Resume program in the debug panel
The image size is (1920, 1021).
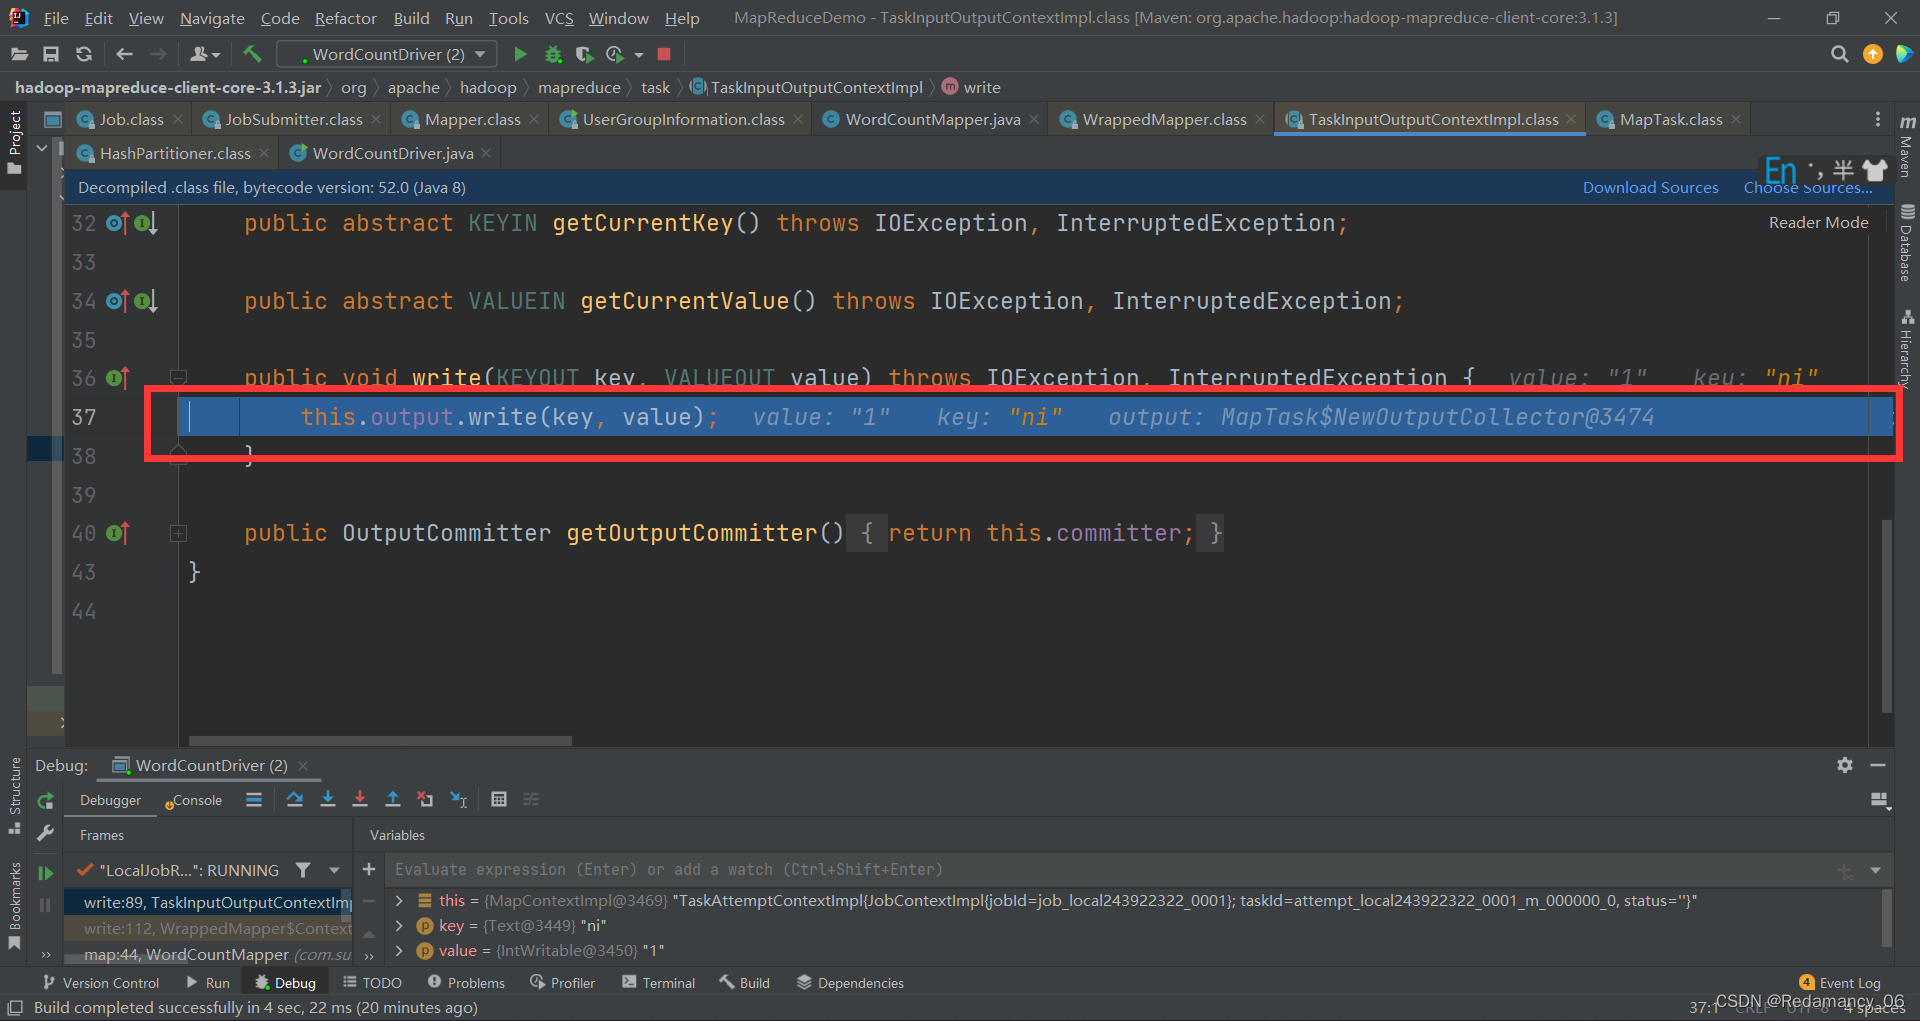pyautogui.click(x=45, y=872)
